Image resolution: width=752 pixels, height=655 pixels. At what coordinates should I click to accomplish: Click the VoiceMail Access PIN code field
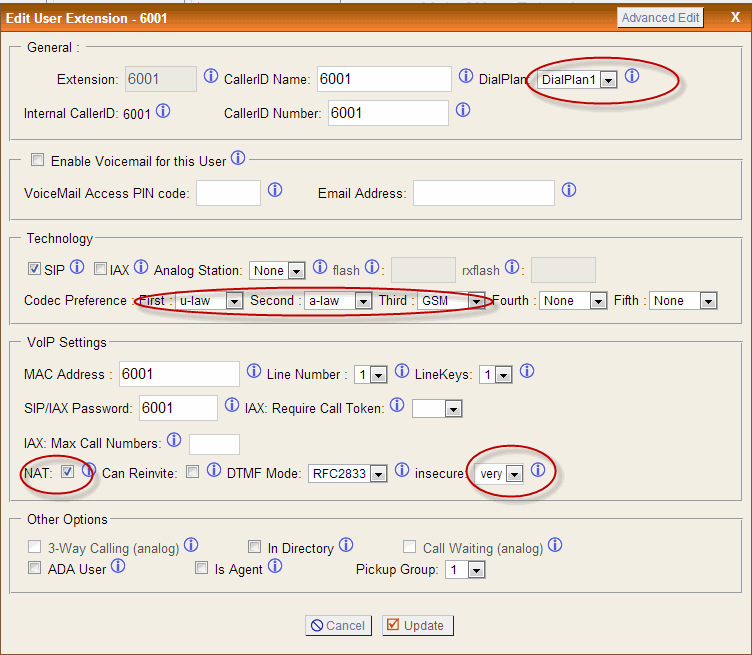[x=228, y=193]
